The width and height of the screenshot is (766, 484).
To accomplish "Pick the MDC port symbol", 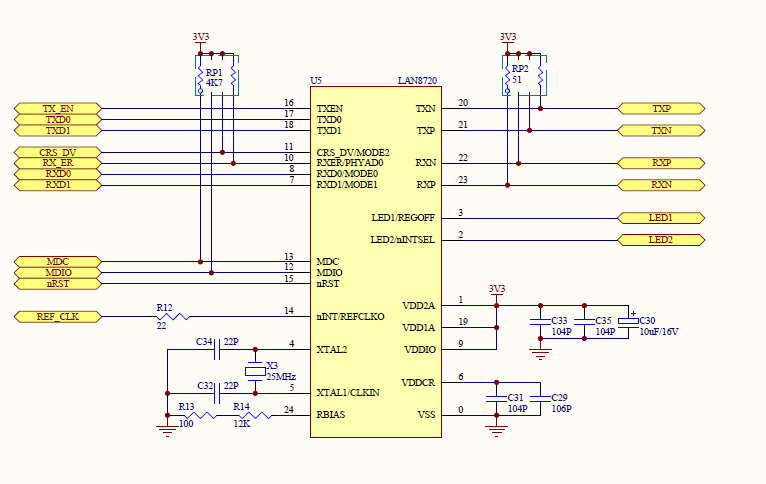I will [58, 262].
